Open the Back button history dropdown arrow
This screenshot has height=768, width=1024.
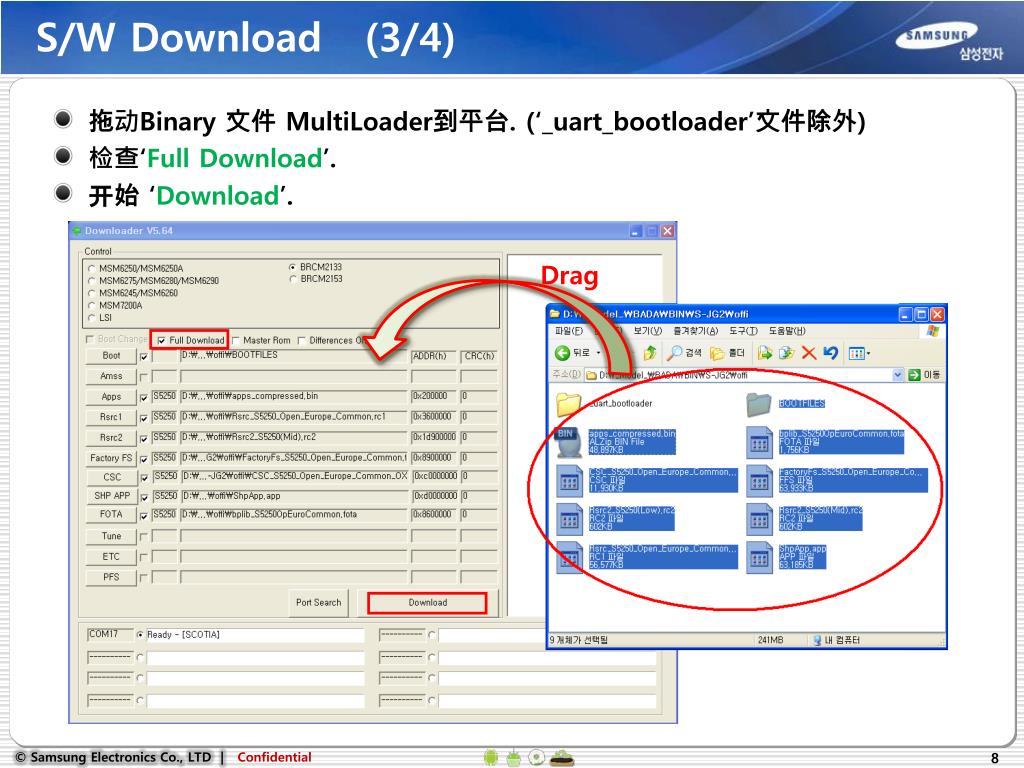[598, 353]
